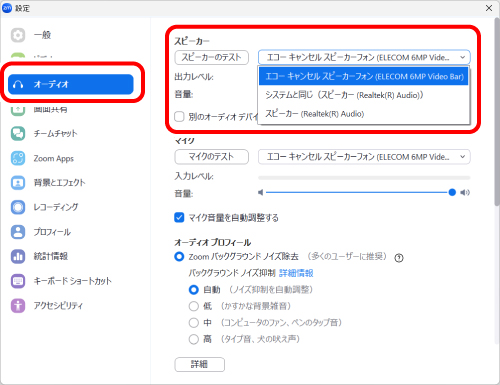Switch to 背景とエフェクト tab
The height and width of the screenshot is (385, 500).
click(x=59, y=183)
